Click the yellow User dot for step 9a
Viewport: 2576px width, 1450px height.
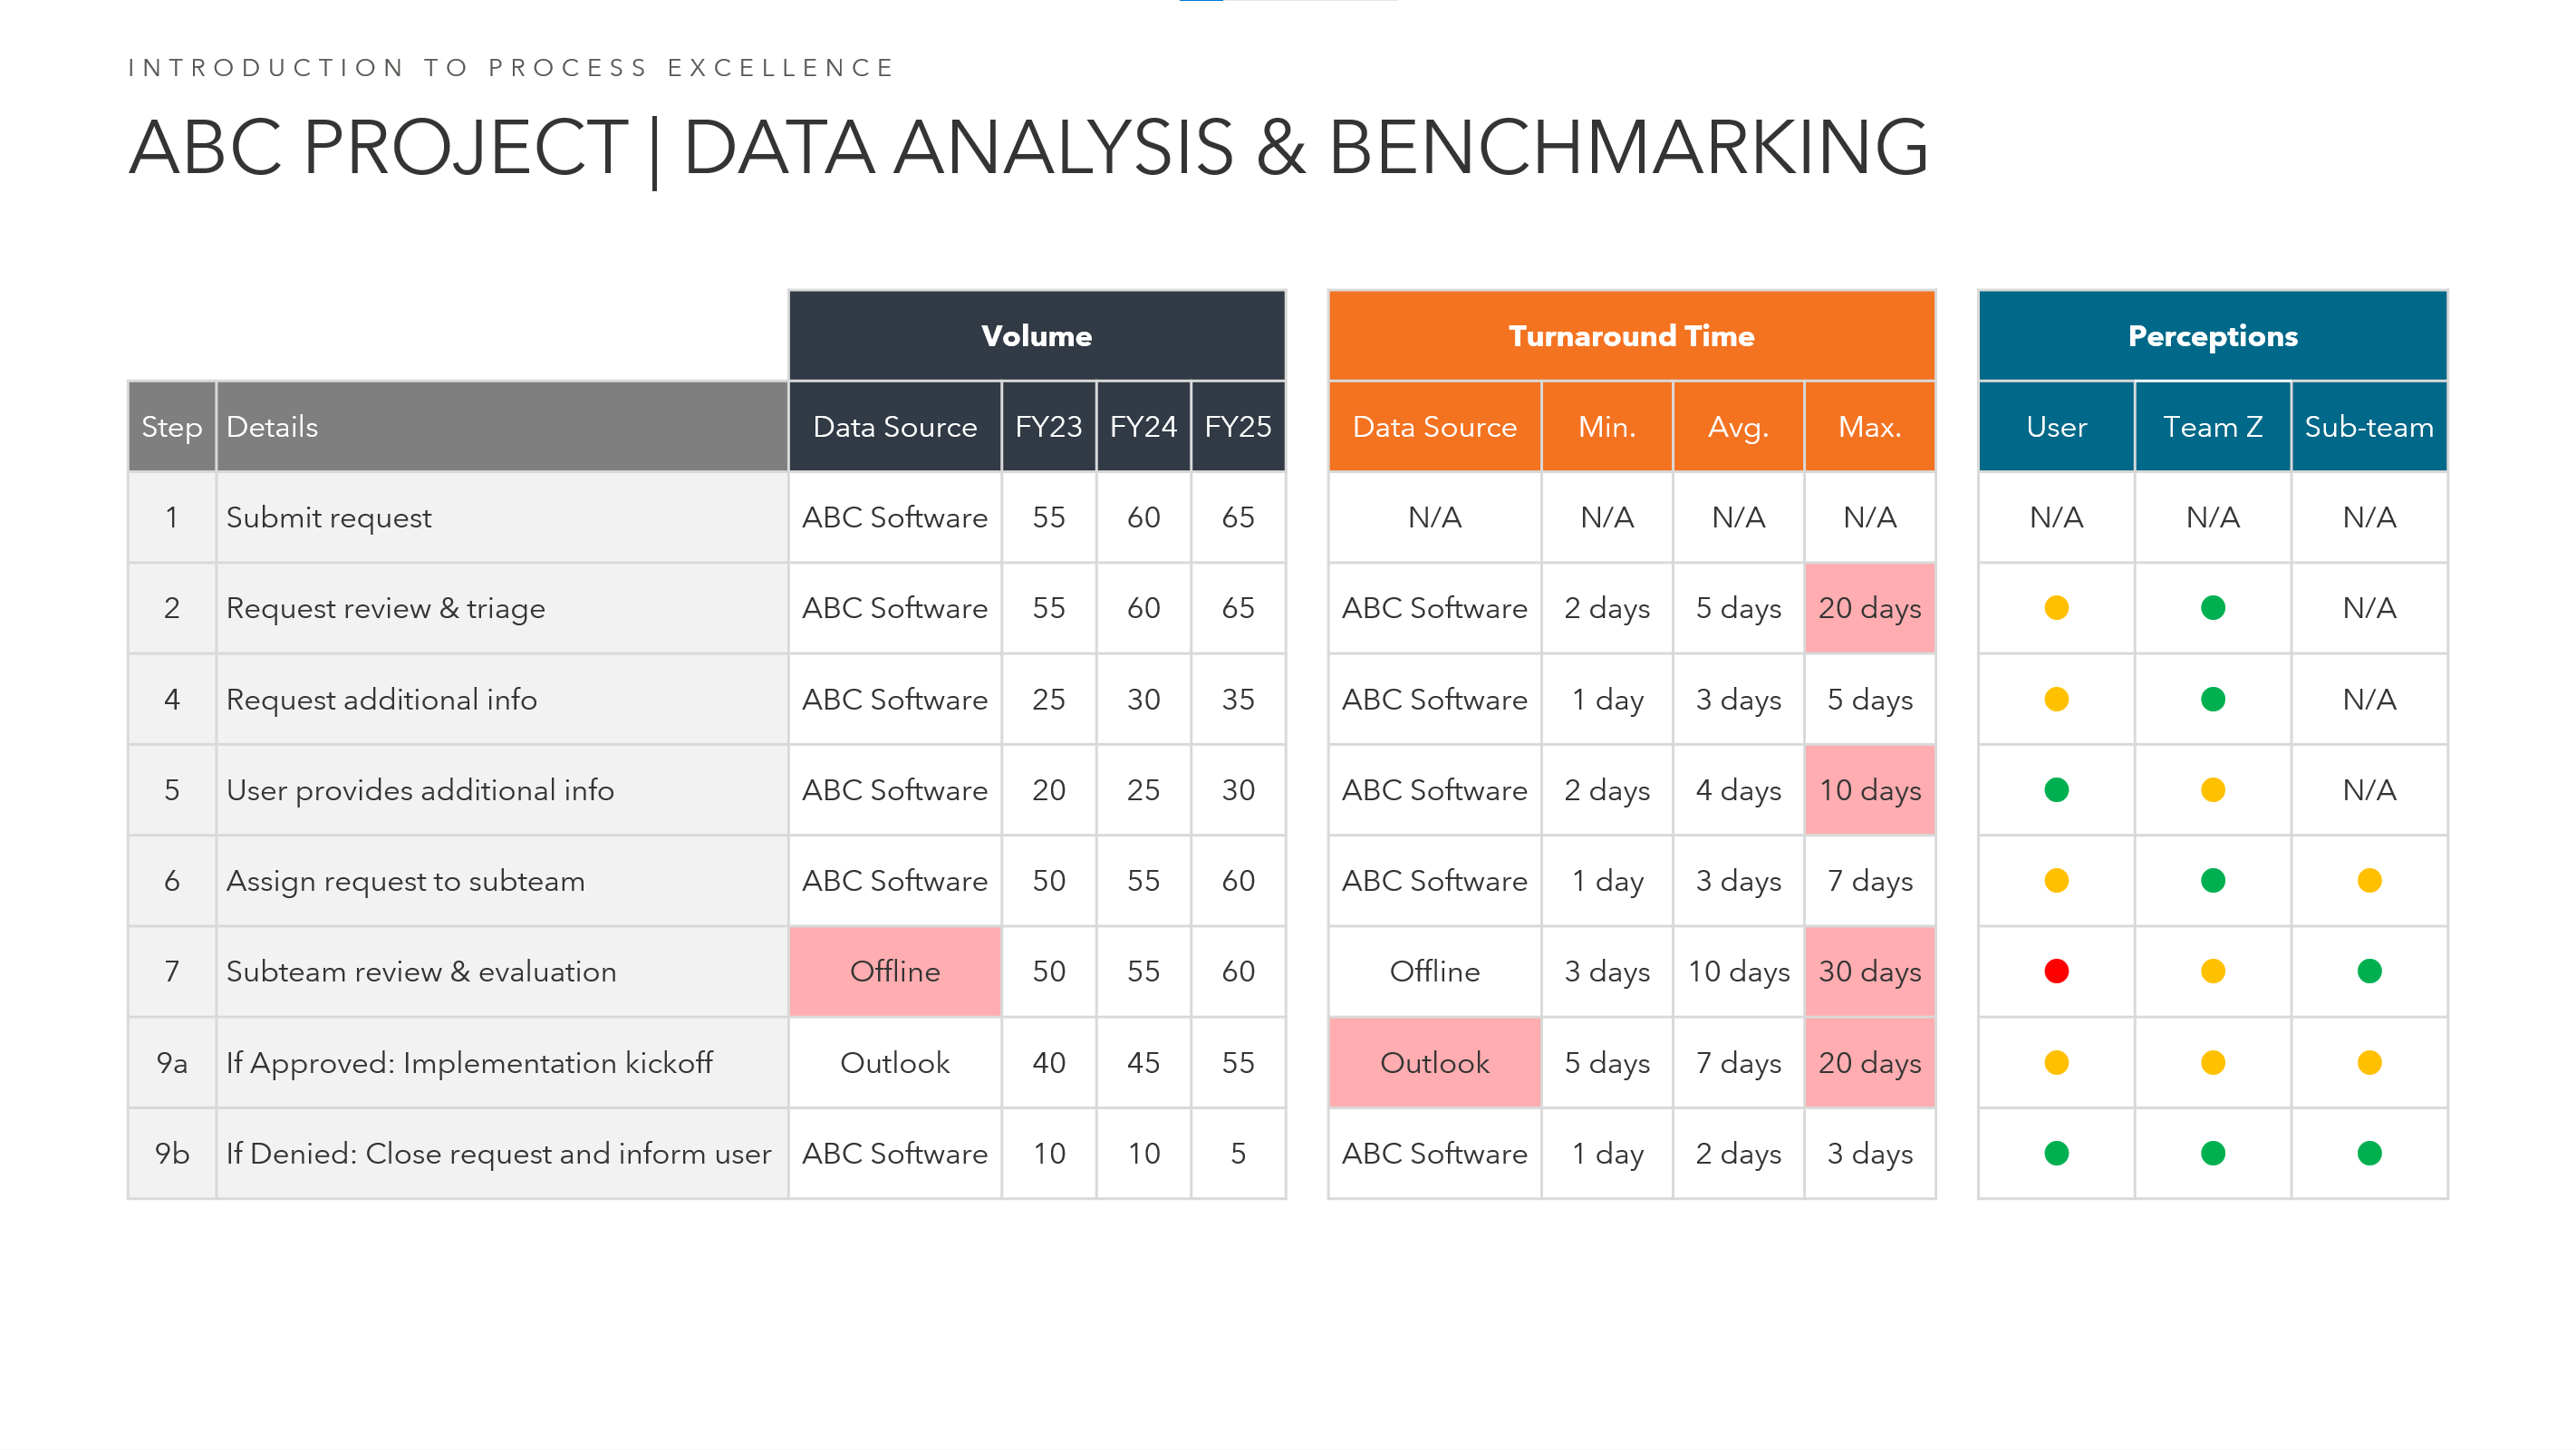pos(2056,1062)
